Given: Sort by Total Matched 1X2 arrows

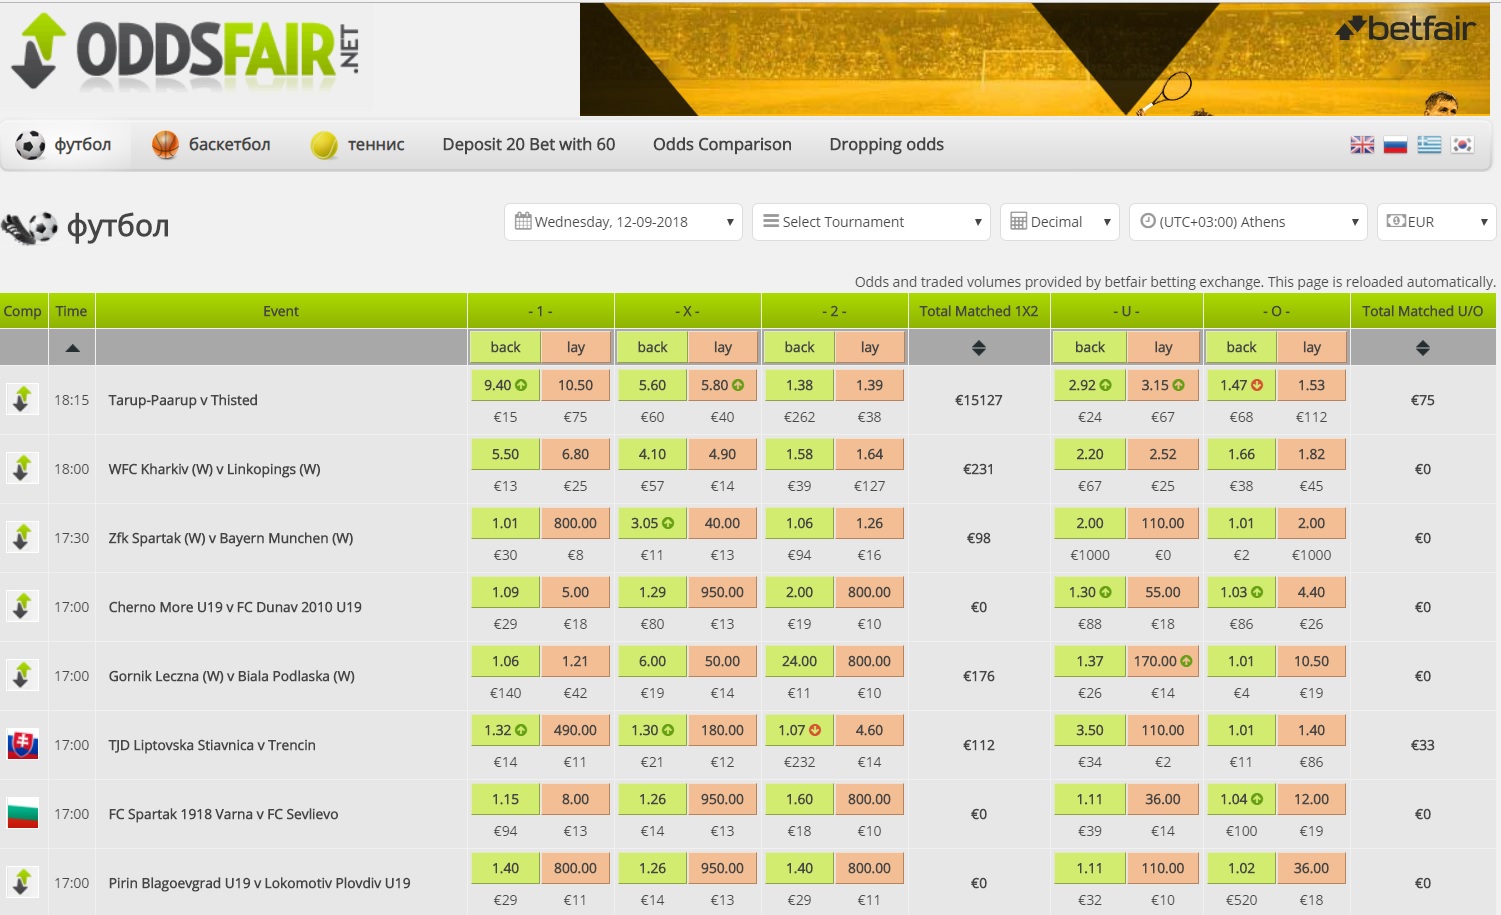Looking at the screenshot, I should (x=979, y=348).
